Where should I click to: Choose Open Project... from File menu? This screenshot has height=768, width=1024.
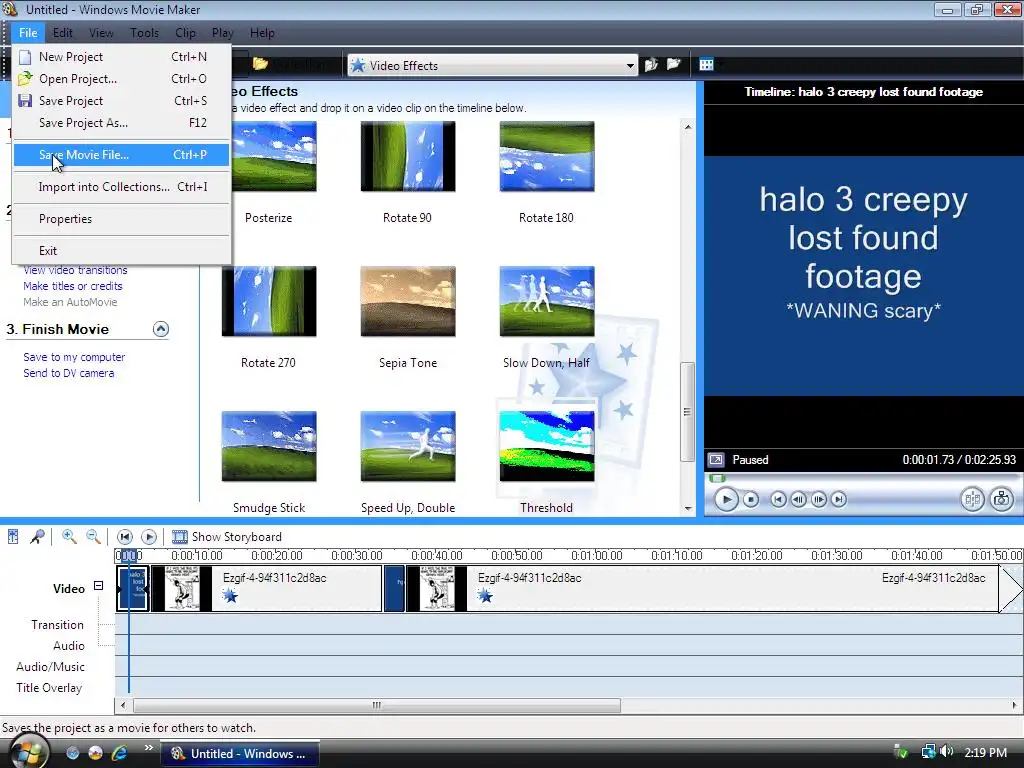click(x=121, y=79)
